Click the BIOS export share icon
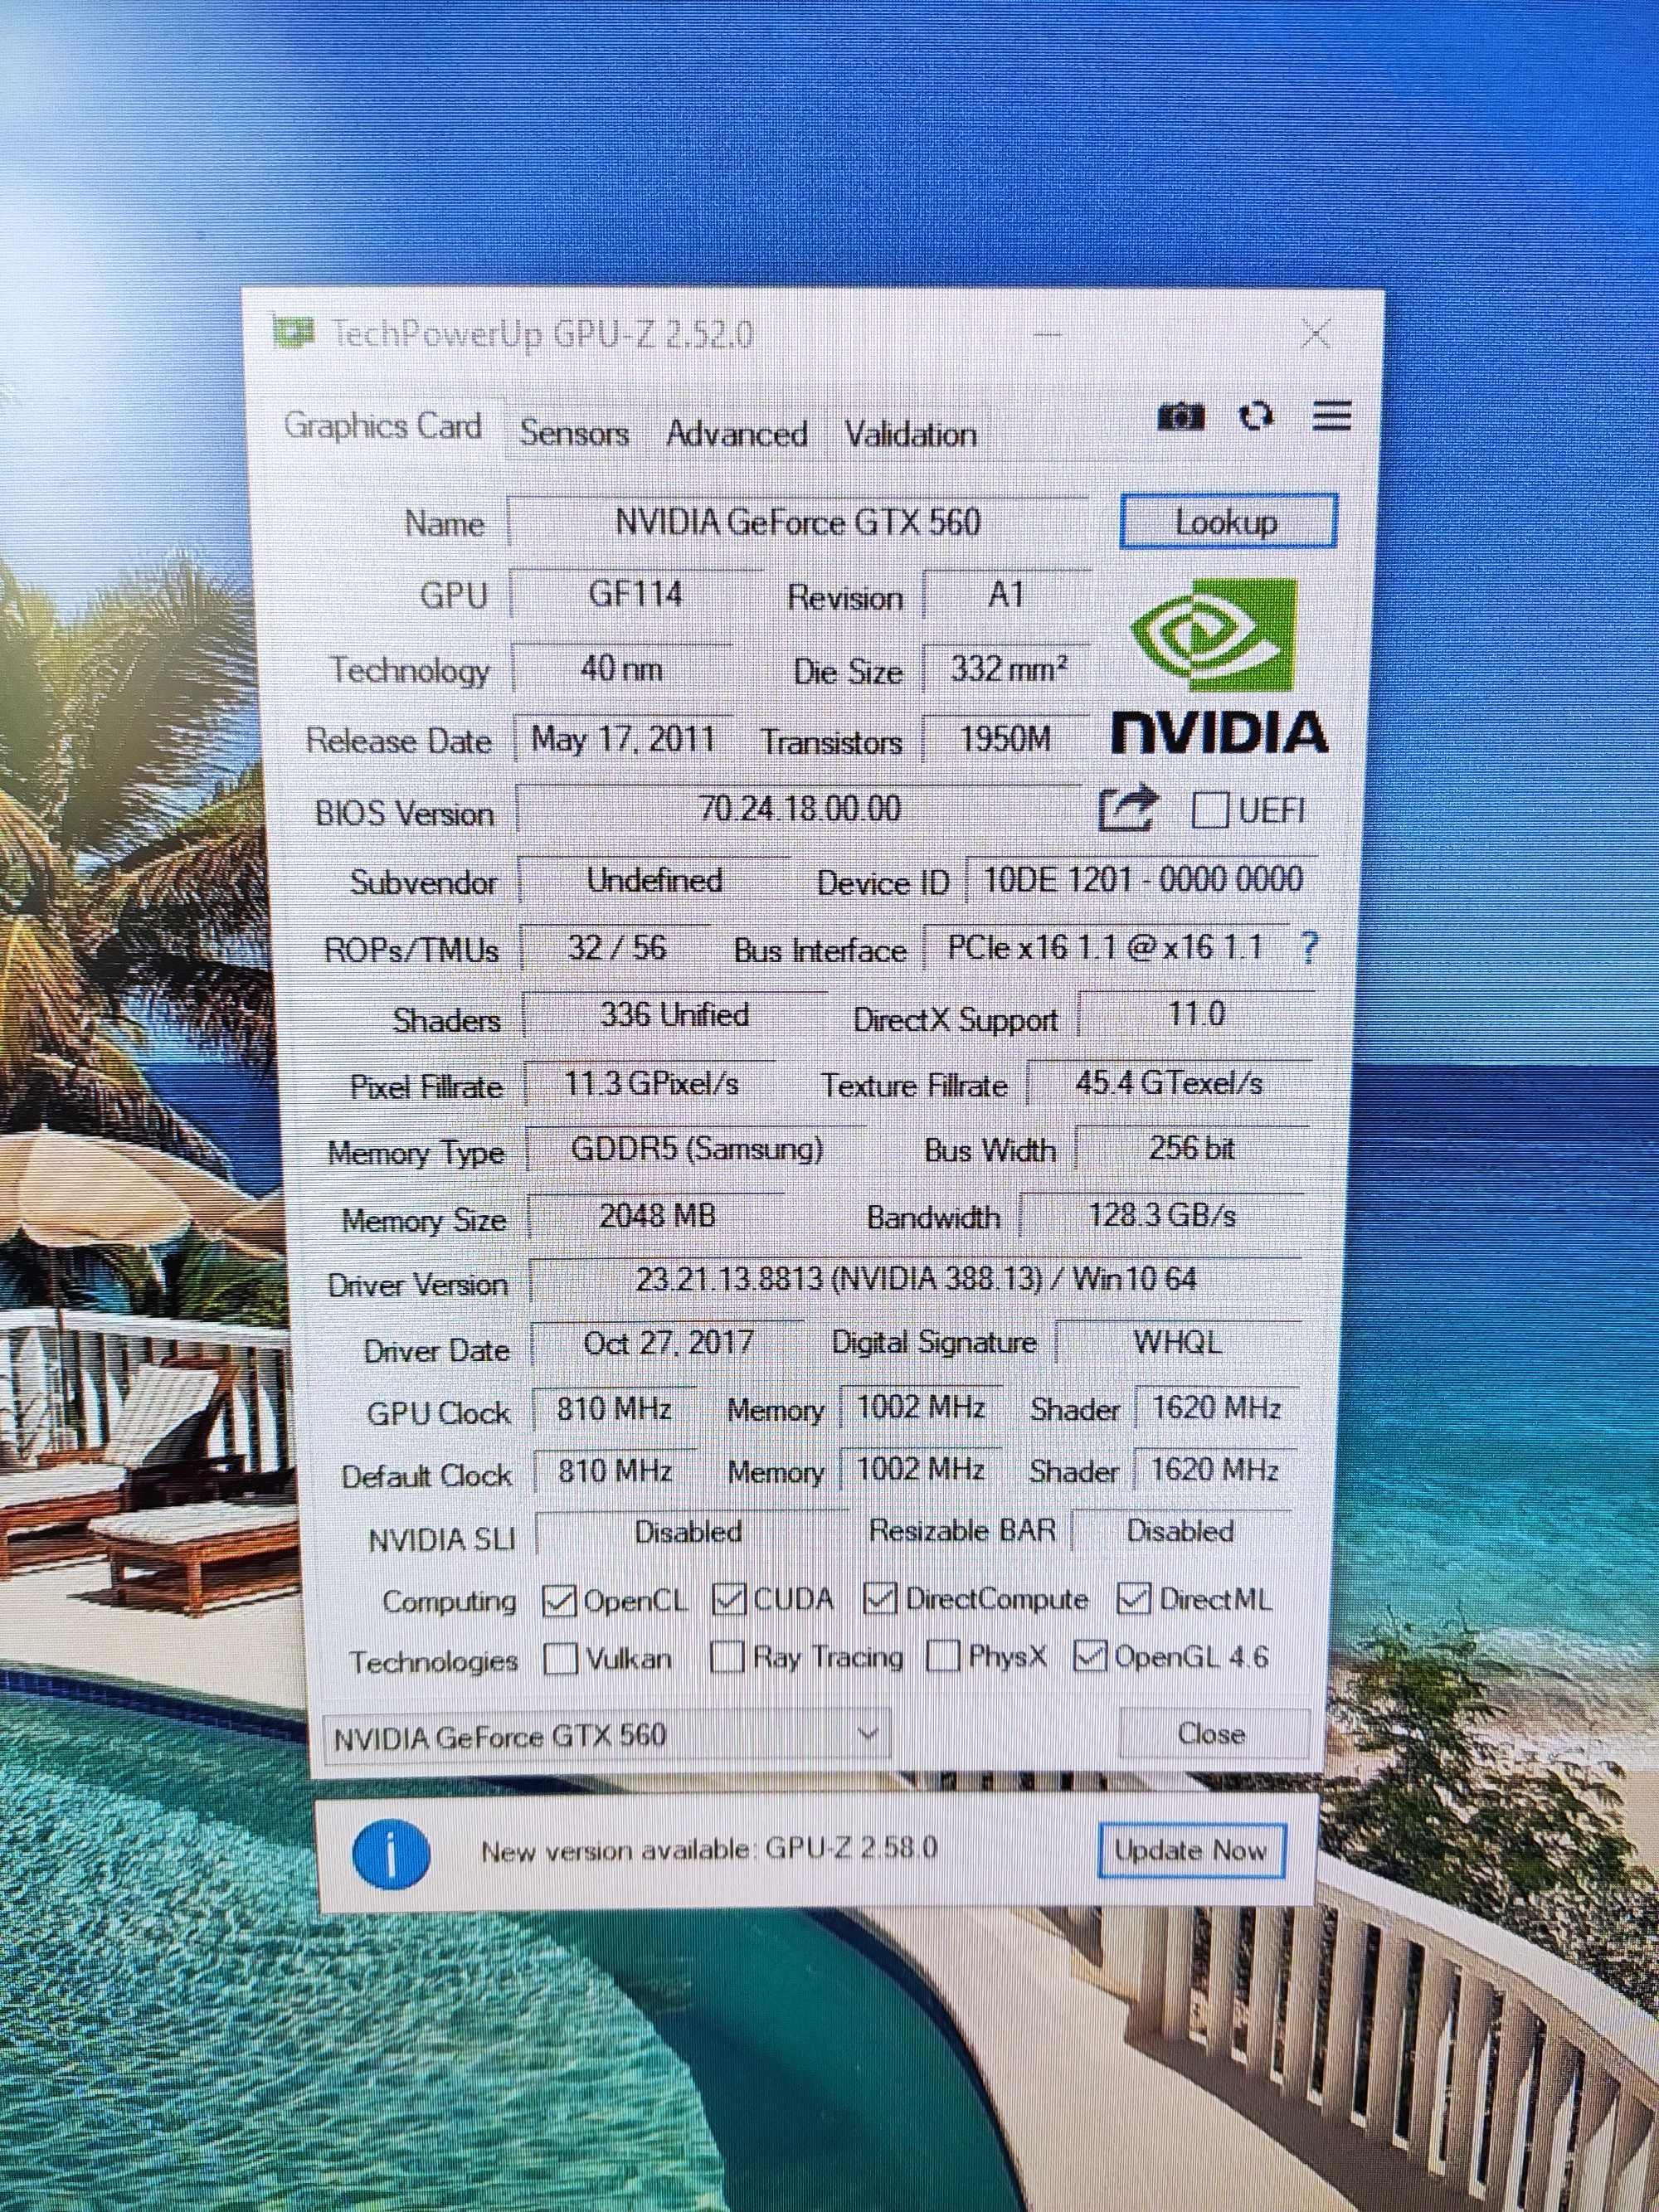The width and height of the screenshot is (1659, 2212). point(1128,809)
